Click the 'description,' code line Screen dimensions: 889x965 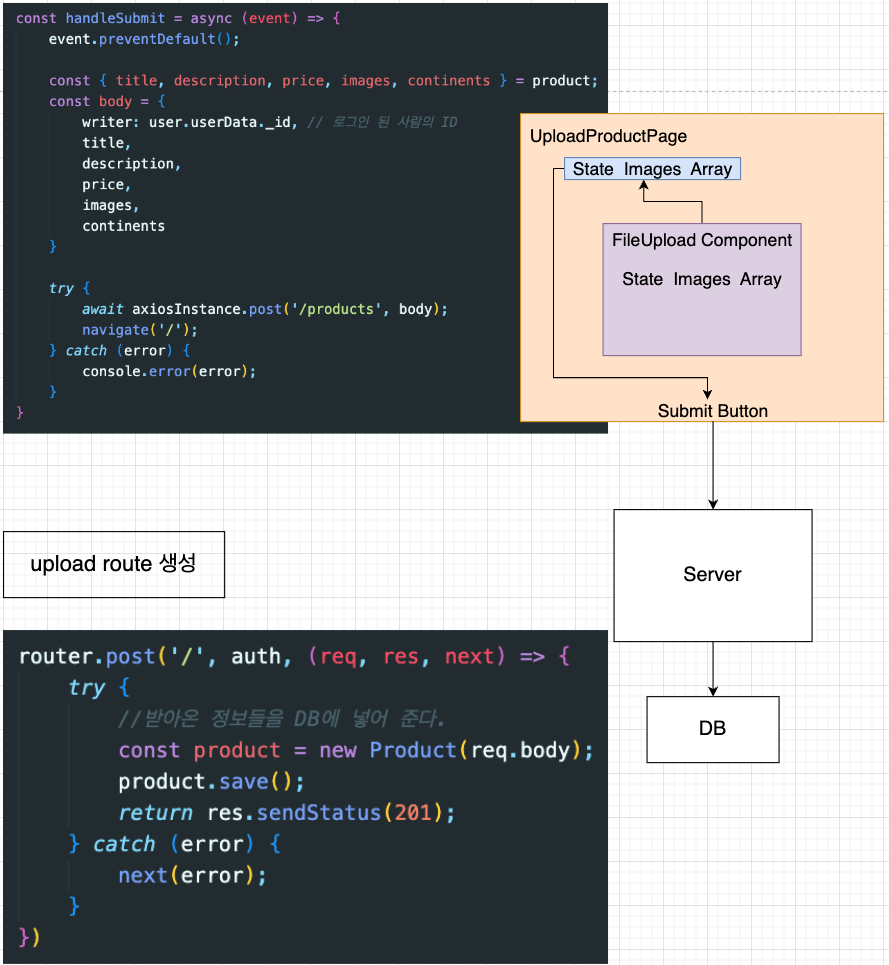(x=131, y=164)
